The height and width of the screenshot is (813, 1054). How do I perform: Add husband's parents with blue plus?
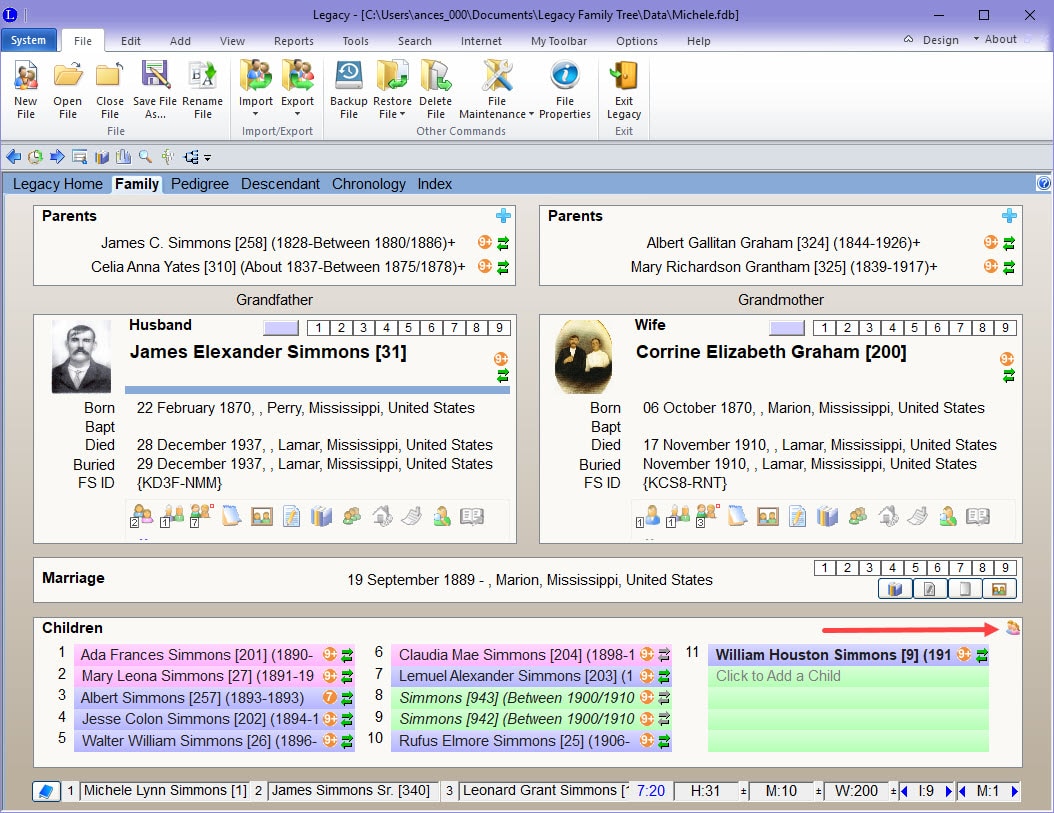[x=503, y=216]
